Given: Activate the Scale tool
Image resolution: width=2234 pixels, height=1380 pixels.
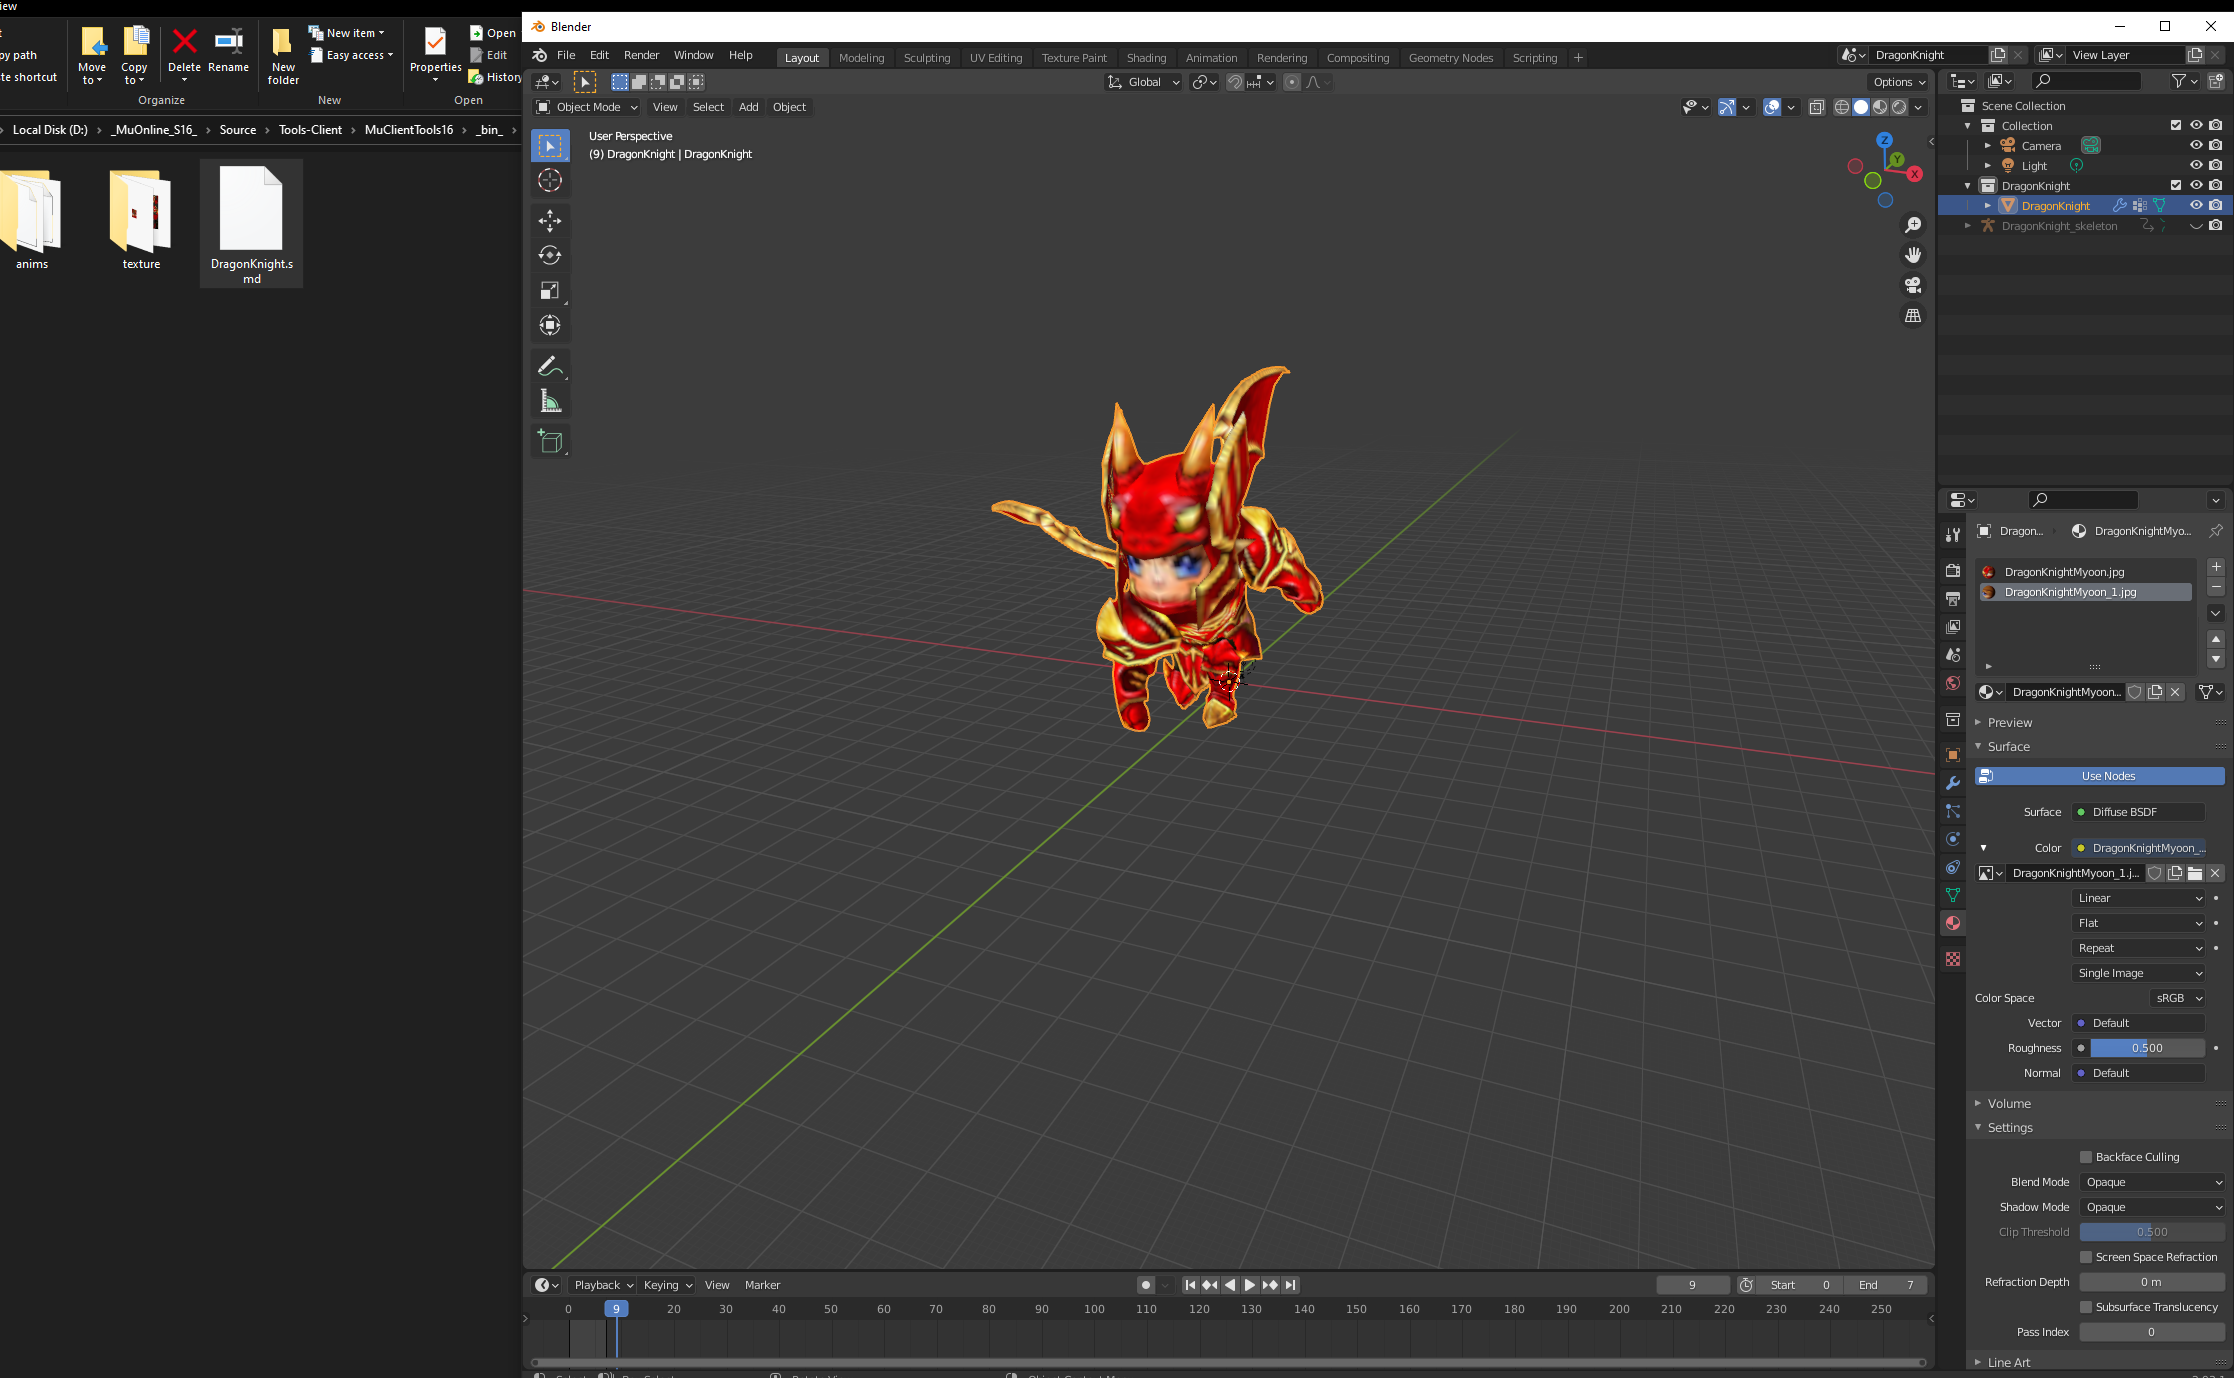Looking at the screenshot, I should [550, 291].
